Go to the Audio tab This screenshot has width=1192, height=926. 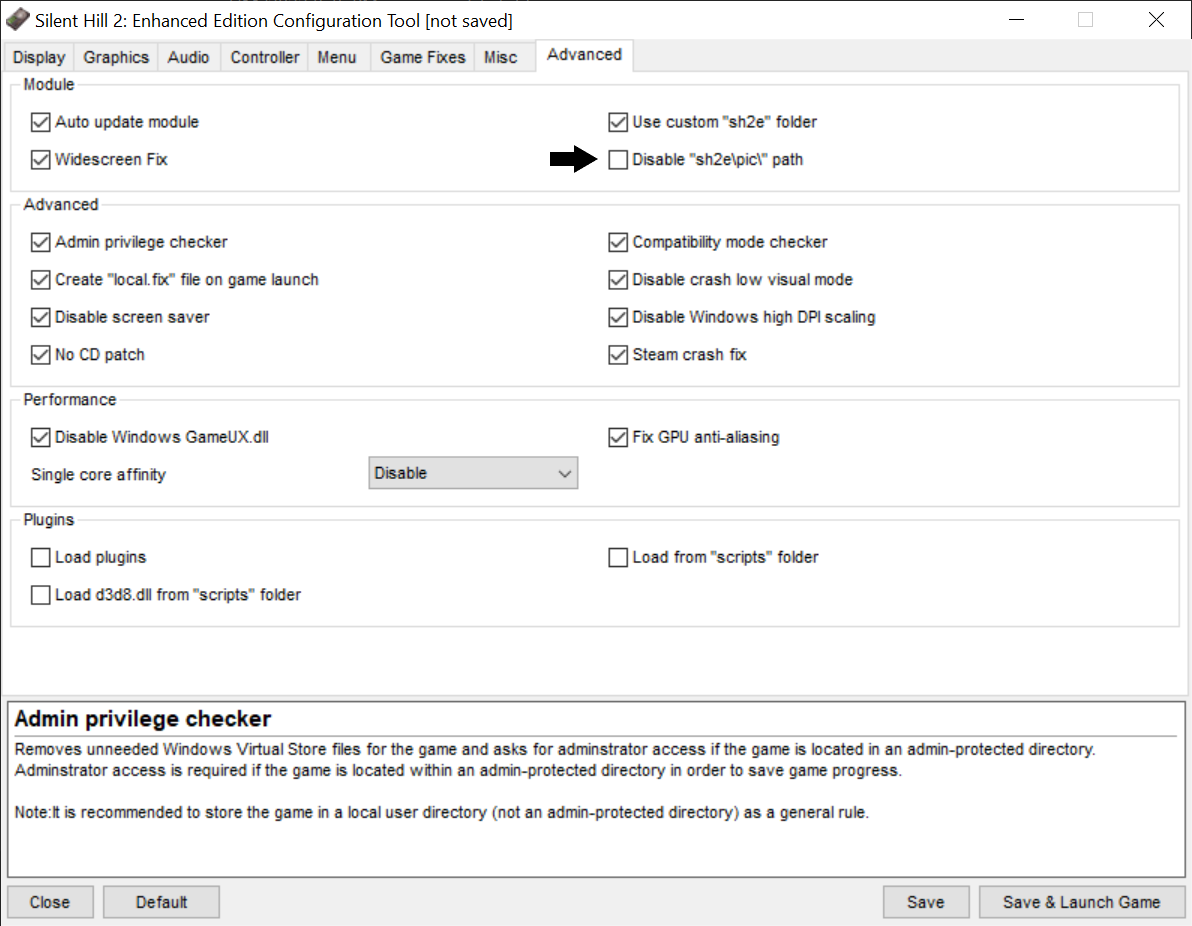pyautogui.click(x=189, y=57)
